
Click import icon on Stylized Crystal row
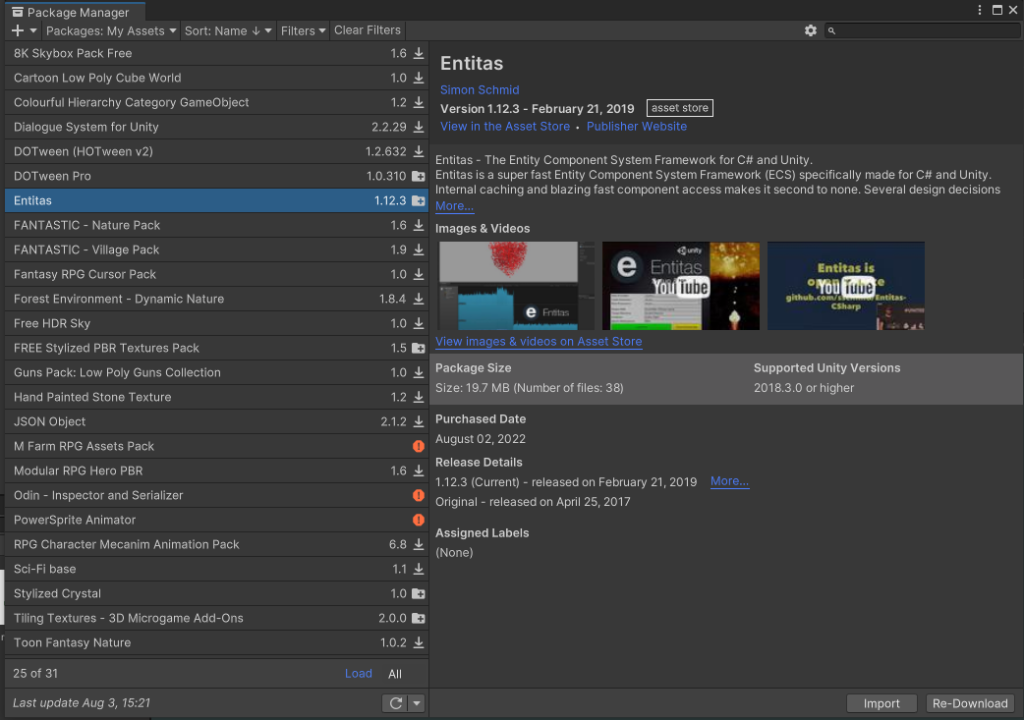coord(419,594)
